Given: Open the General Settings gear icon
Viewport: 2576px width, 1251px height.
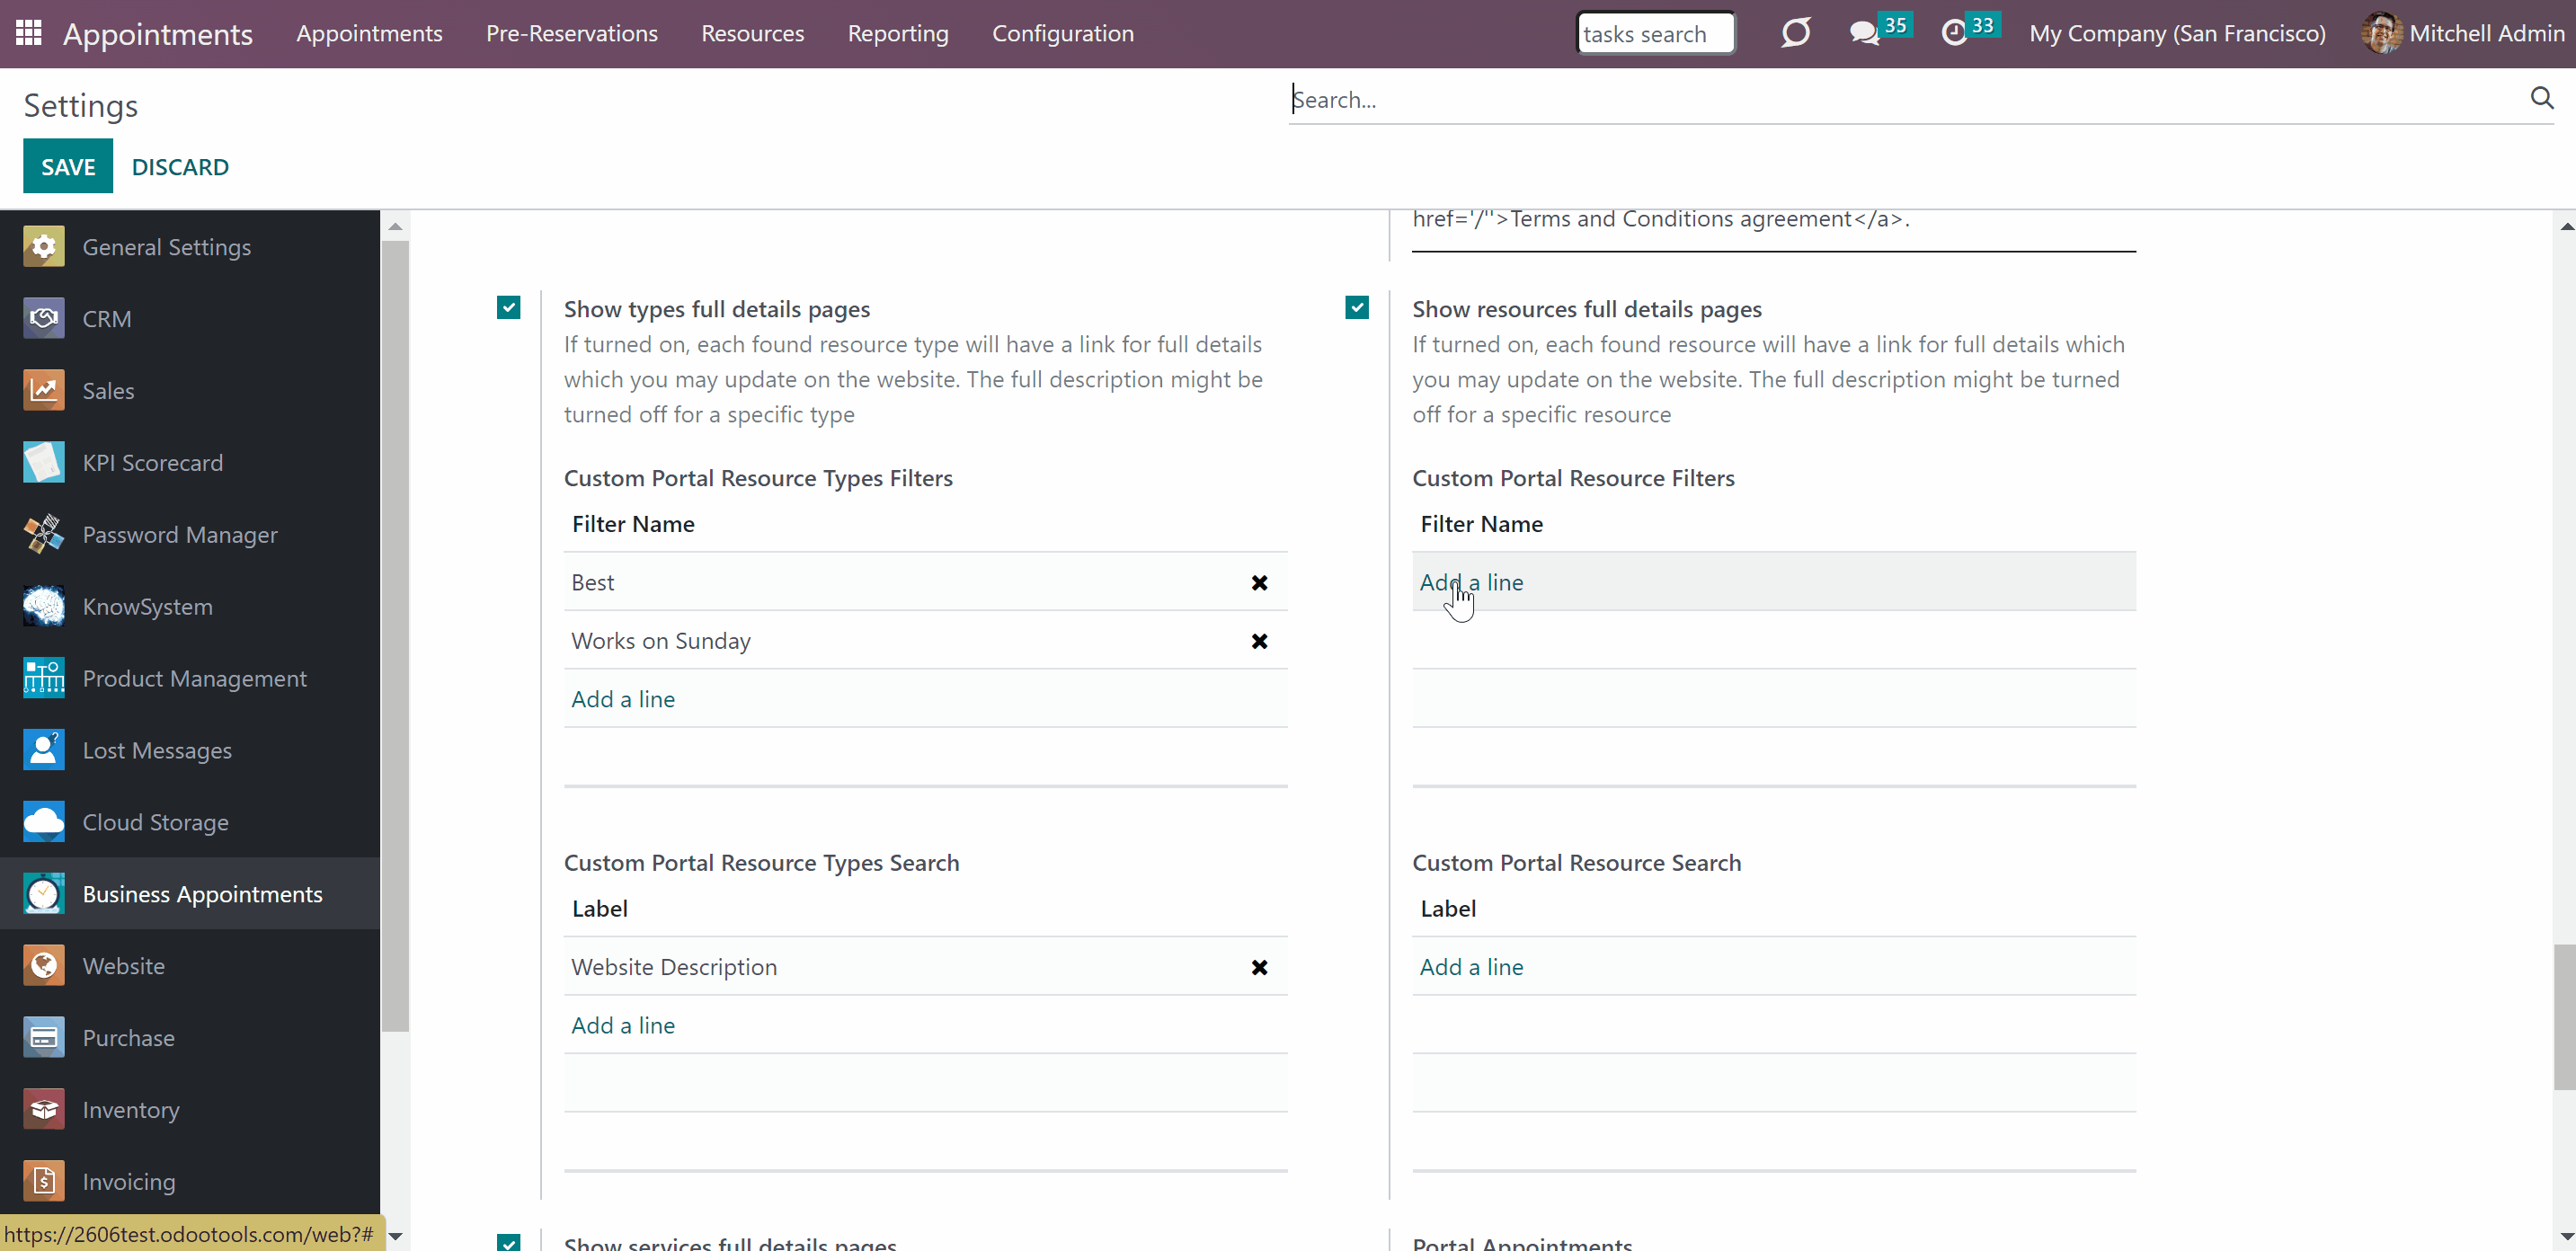Looking at the screenshot, I should click(x=44, y=247).
